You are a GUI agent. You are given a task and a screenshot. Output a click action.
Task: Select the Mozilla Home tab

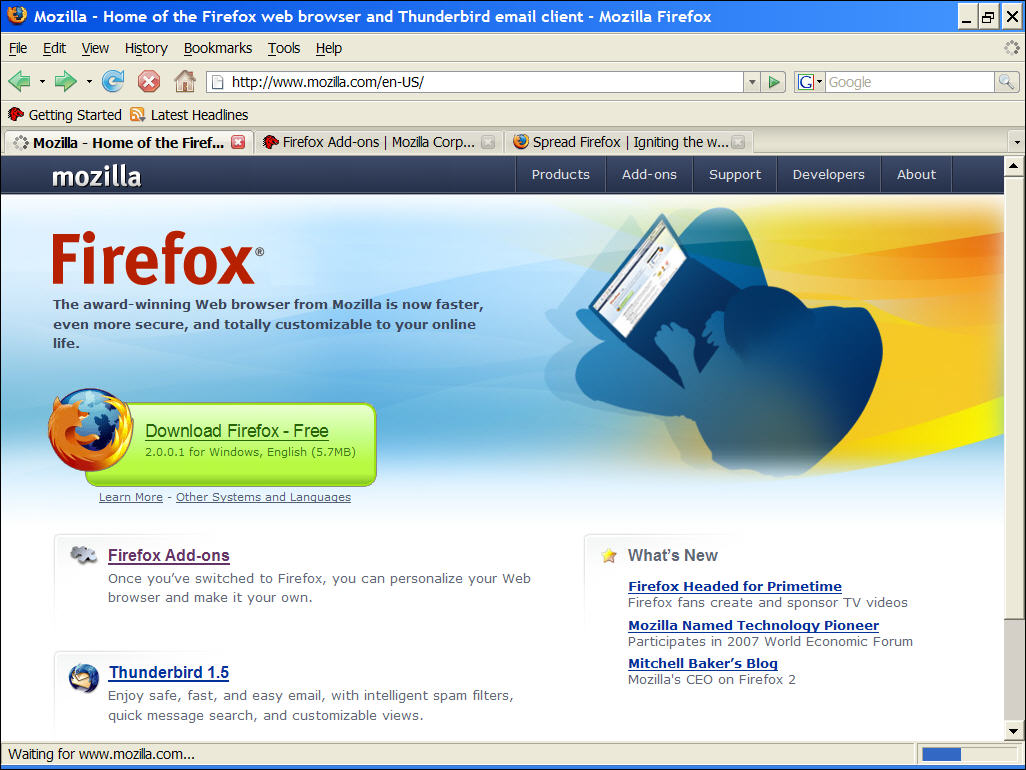point(128,142)
